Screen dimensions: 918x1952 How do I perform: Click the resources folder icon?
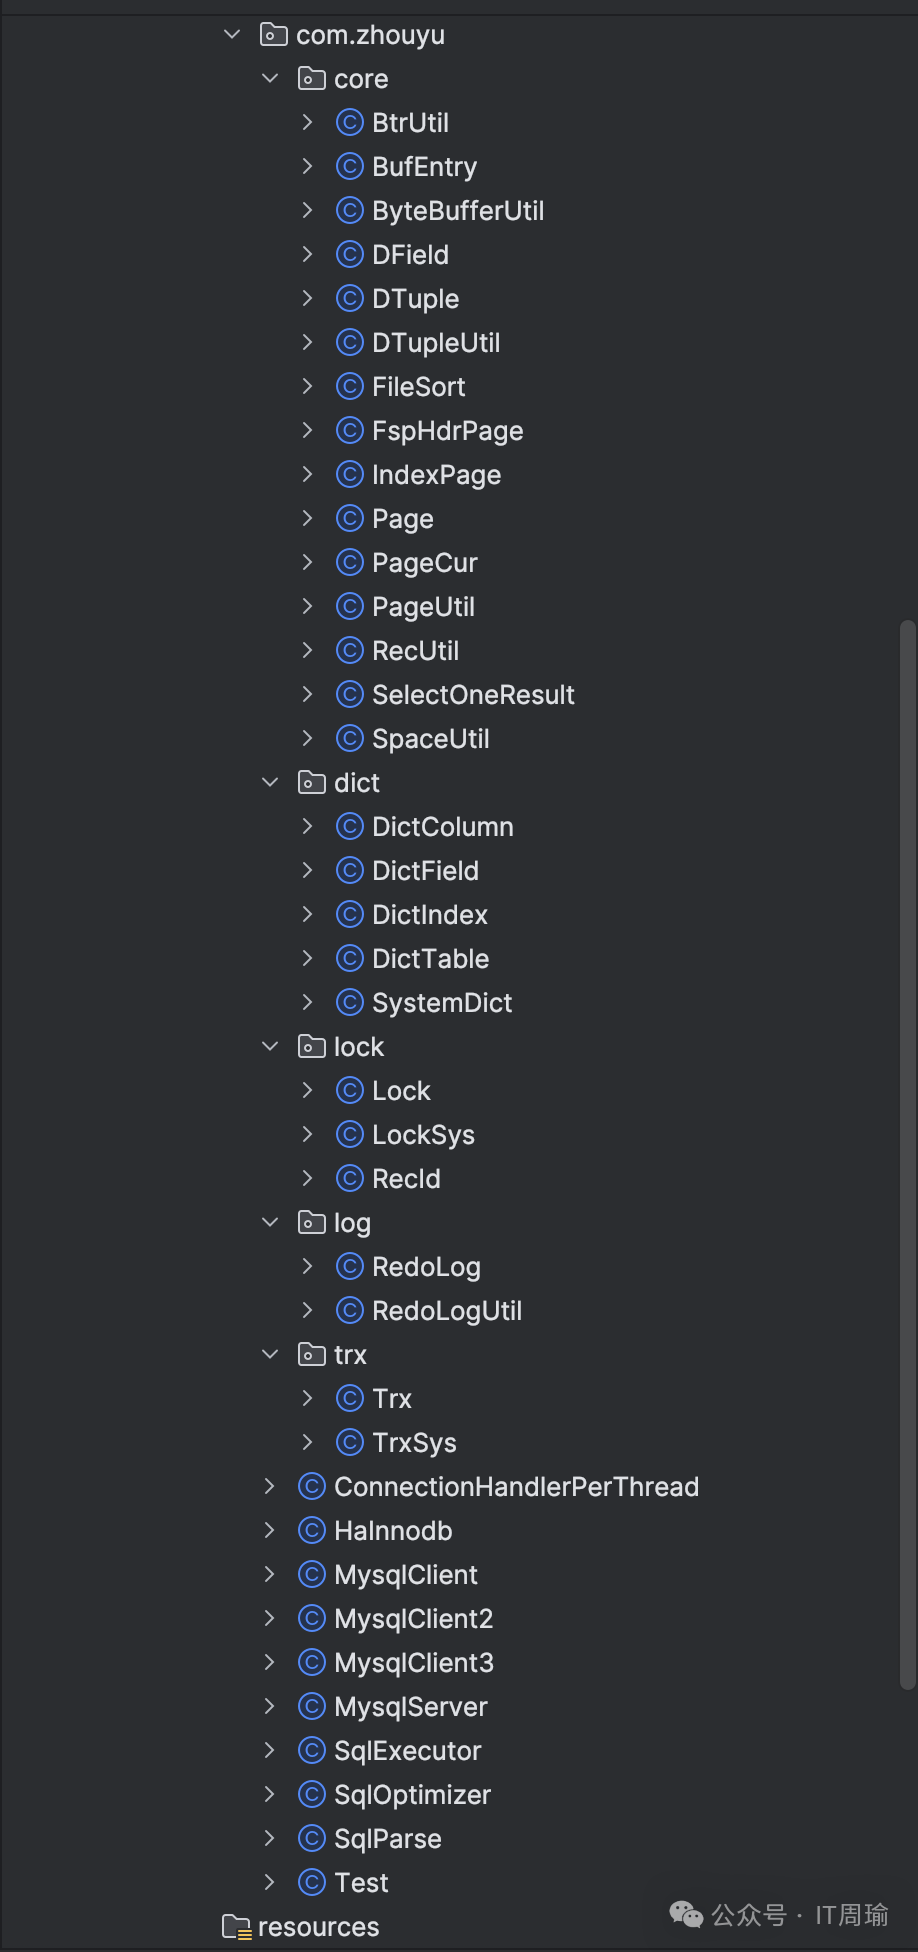236,1927
